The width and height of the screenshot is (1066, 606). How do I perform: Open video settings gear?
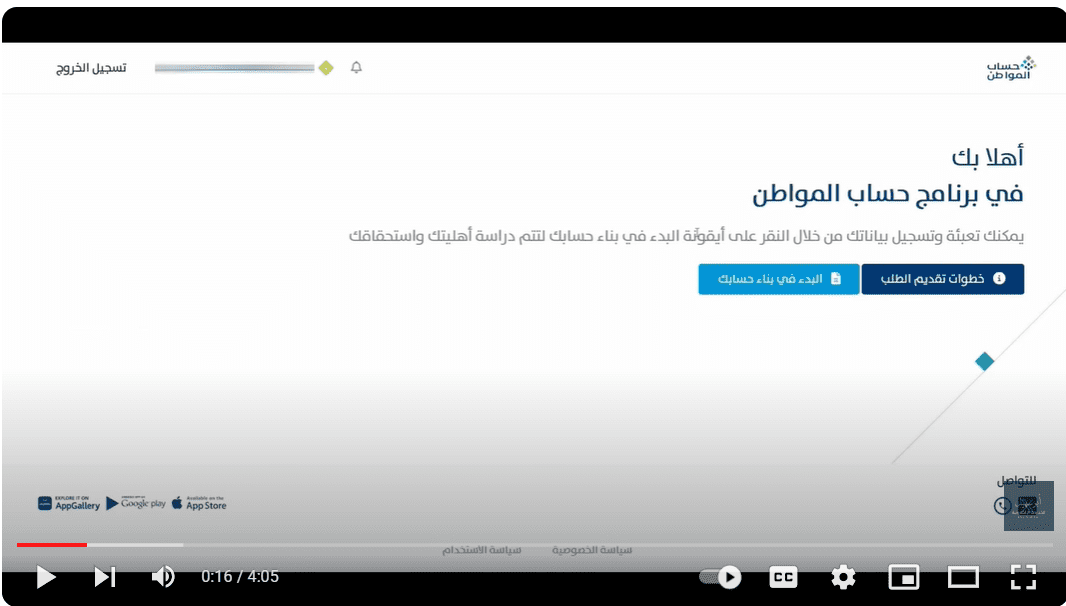tap(843, 577)
